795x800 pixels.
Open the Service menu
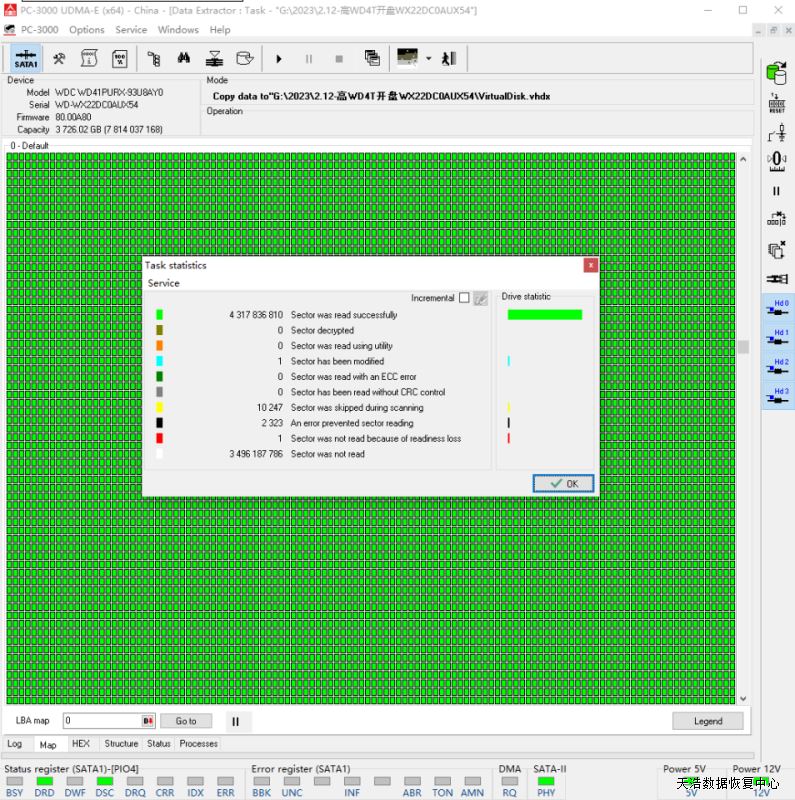point(131,30)
